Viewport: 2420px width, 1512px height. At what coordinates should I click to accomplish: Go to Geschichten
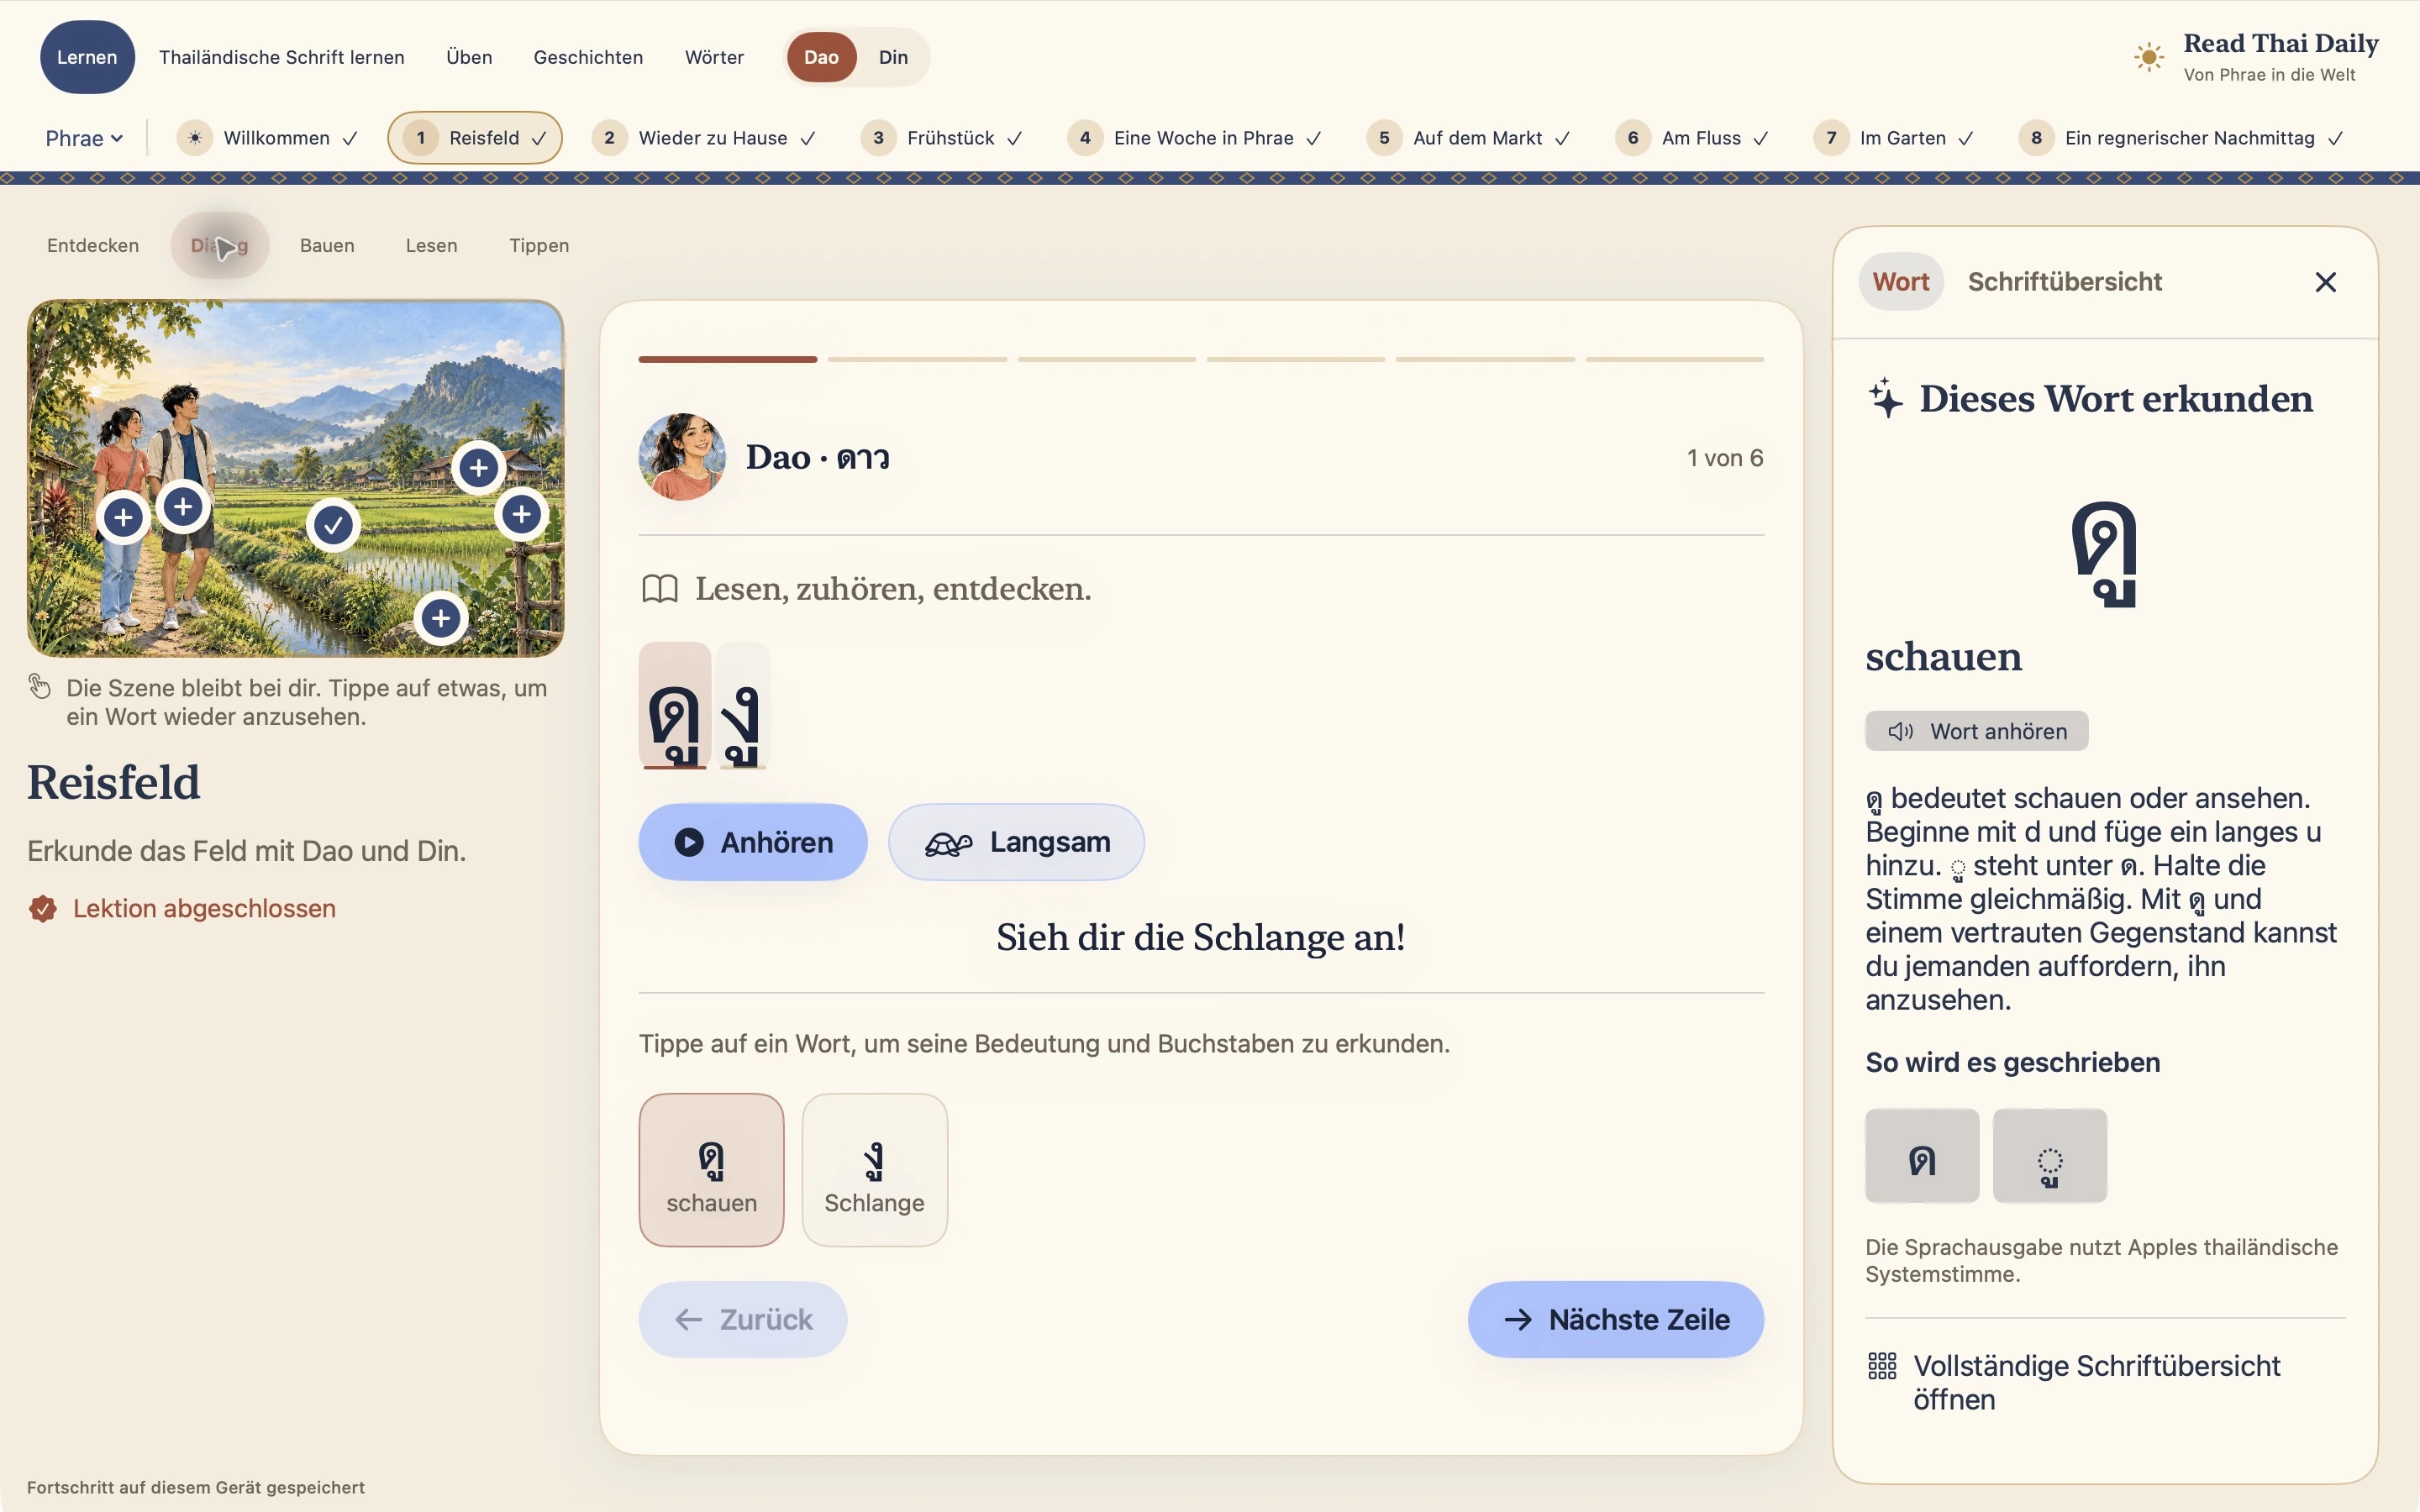tap(588, 57)
